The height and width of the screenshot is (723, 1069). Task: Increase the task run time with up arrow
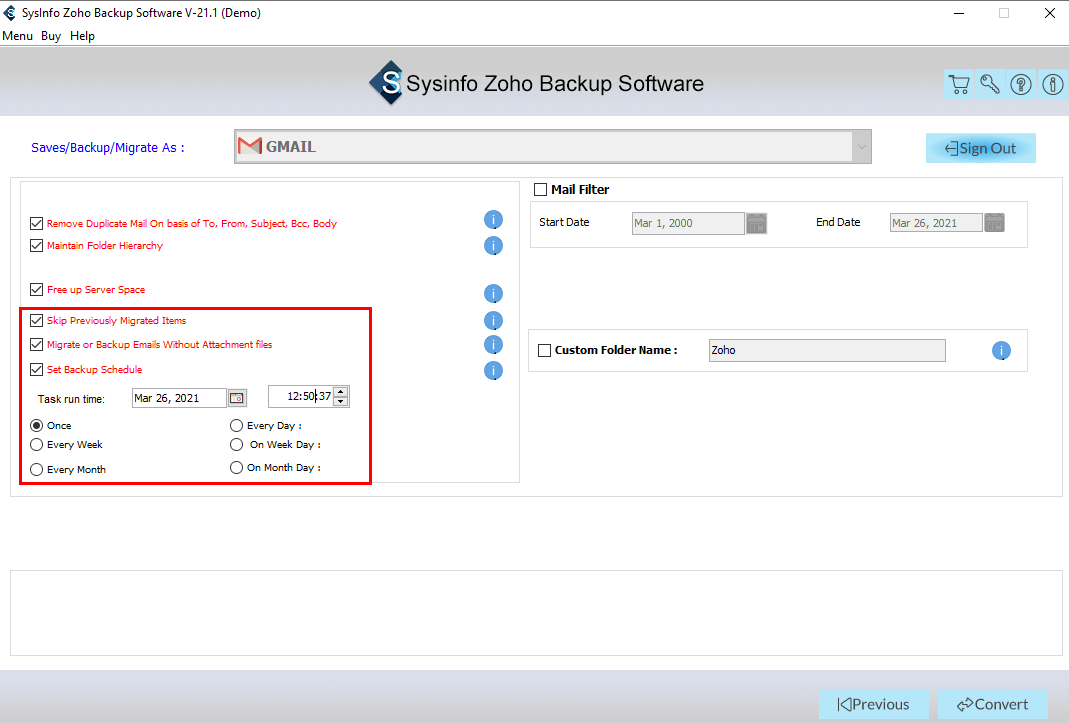click(x=341, y=392)
